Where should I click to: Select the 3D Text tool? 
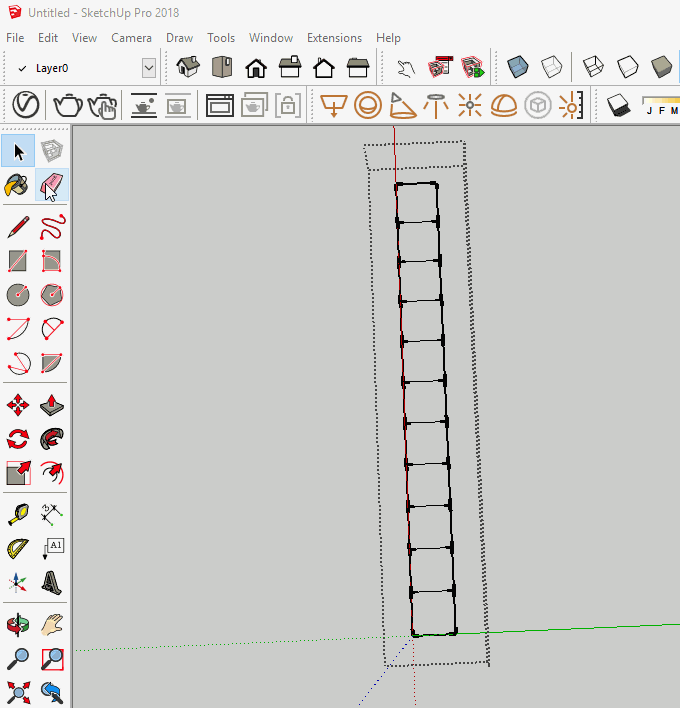(x=52, y=582)
